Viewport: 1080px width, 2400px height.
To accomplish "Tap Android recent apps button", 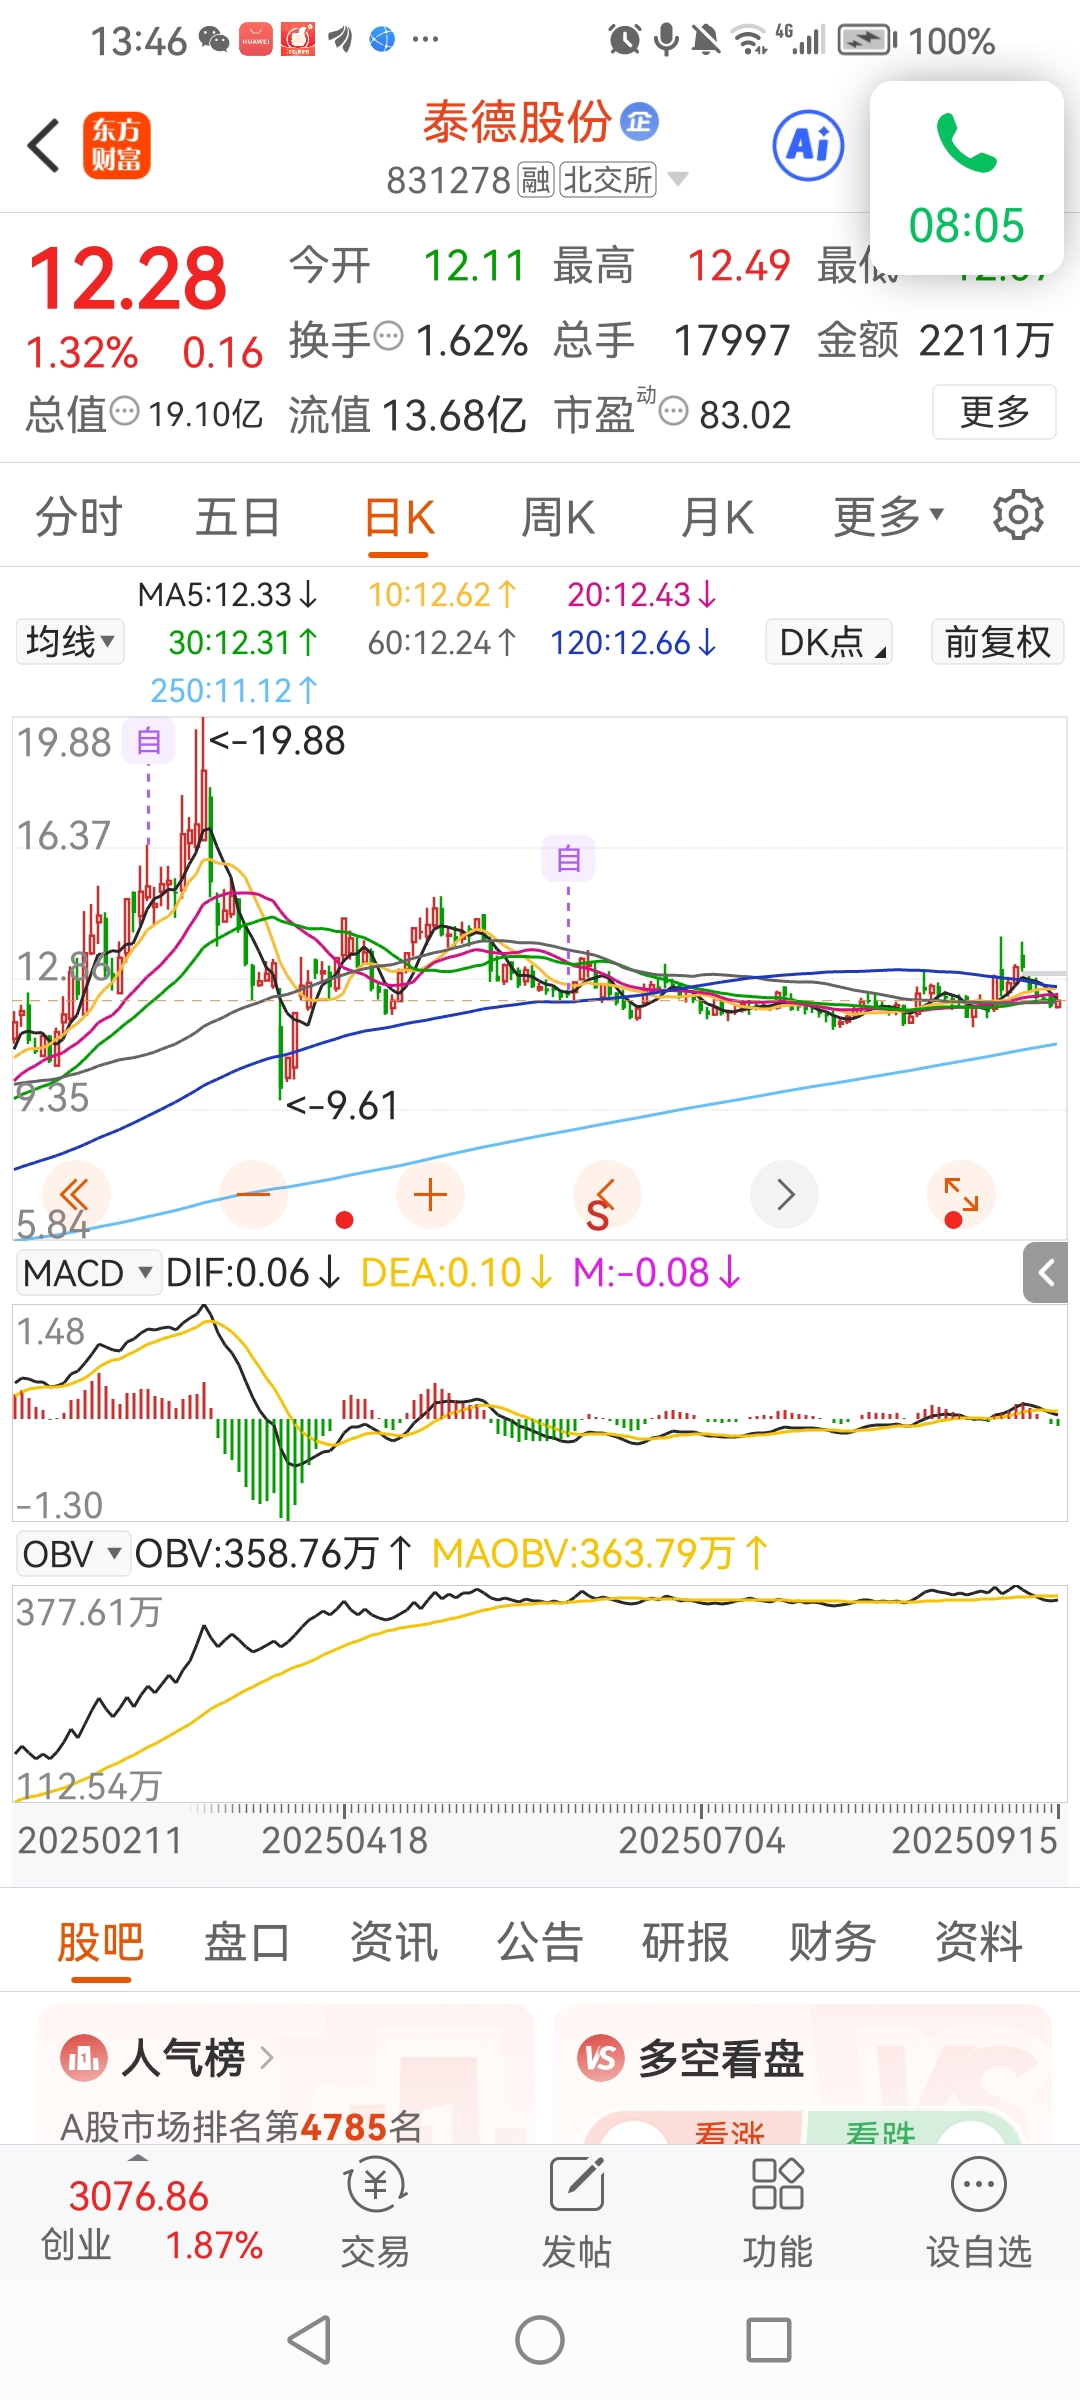I will (x=769, y=2340).
